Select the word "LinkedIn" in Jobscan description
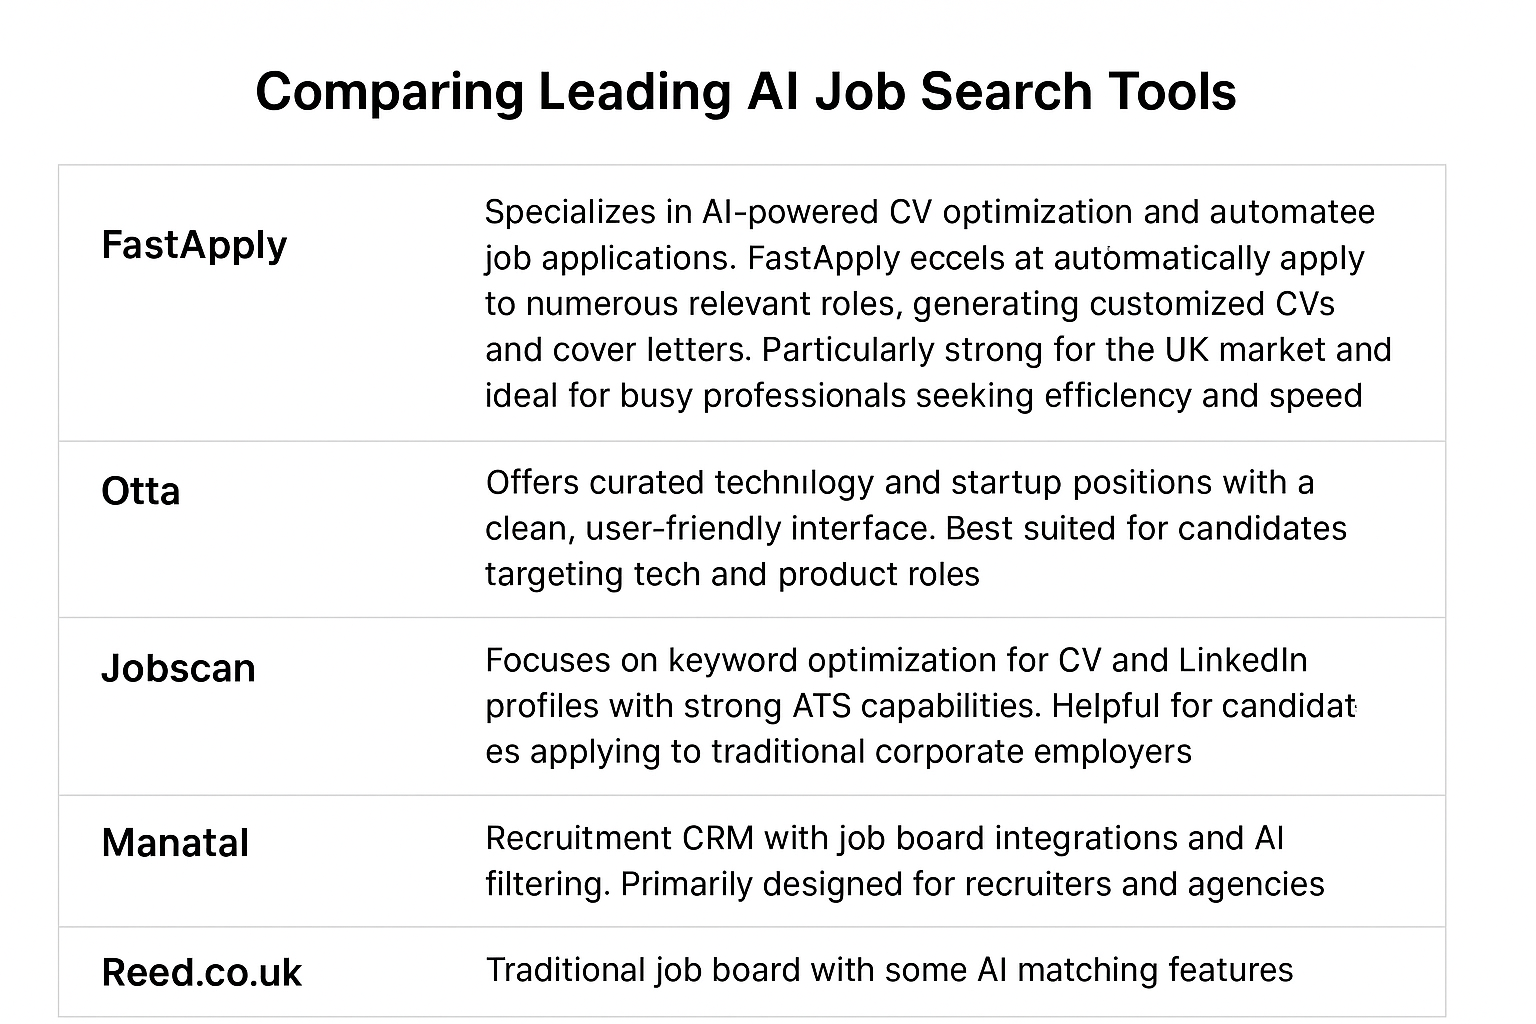 [1242, 661]
